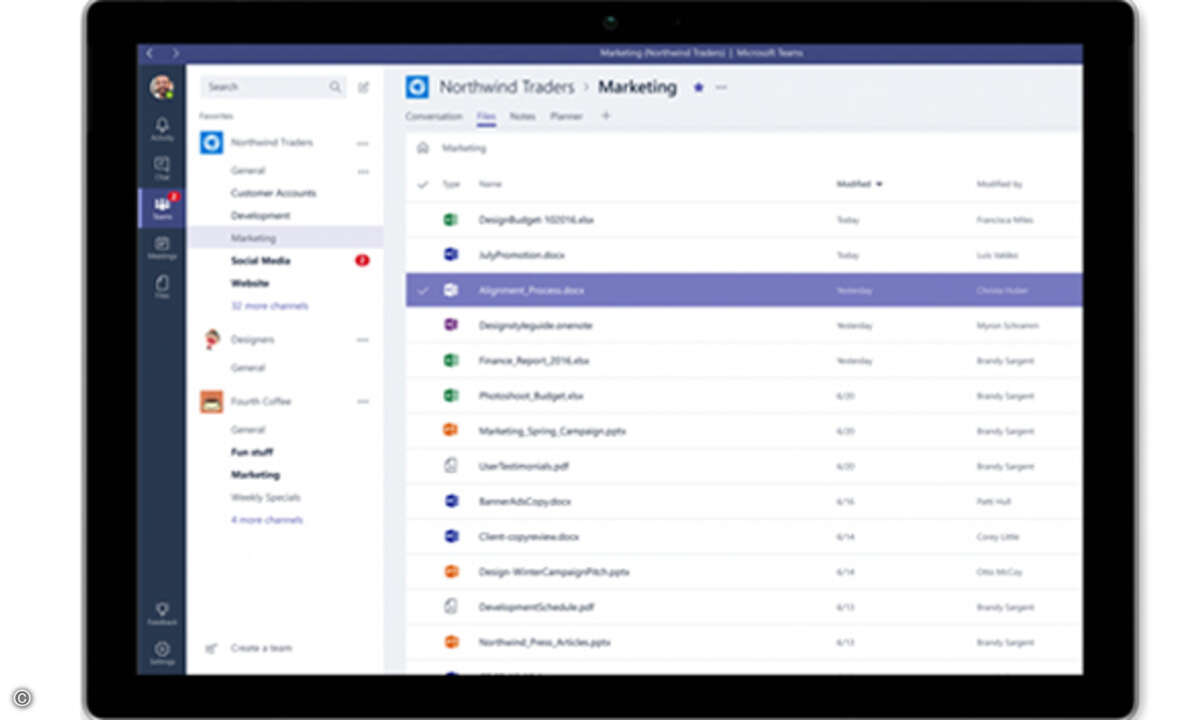Open the more options menu for Designers team
Viewport: 1200px width, 720px height.
point(363,340)
